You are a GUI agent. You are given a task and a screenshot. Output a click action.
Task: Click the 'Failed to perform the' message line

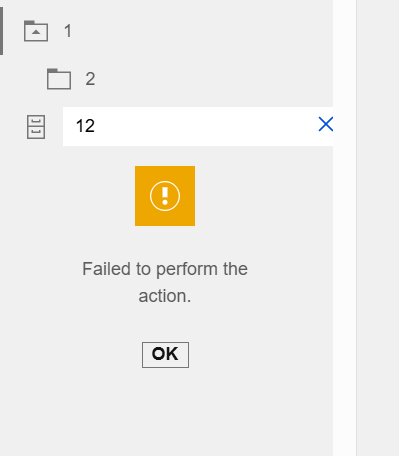(165, 269)
